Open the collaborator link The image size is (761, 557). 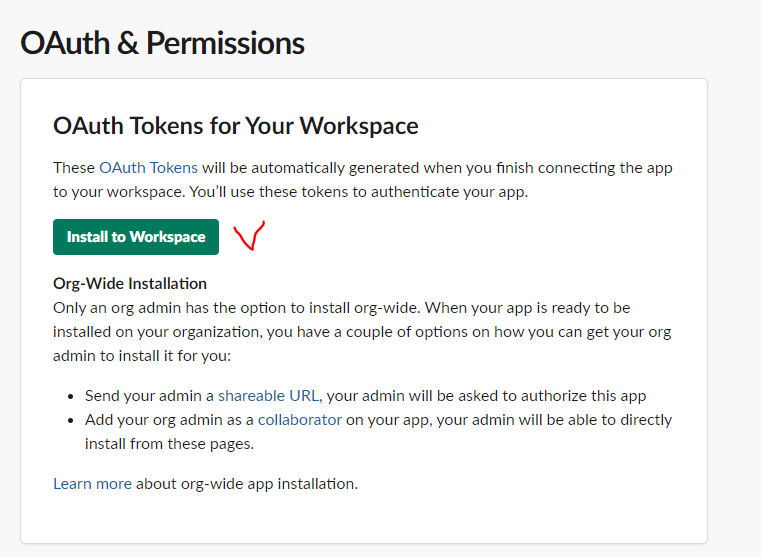pyautogui.click(x=300, y=420)
